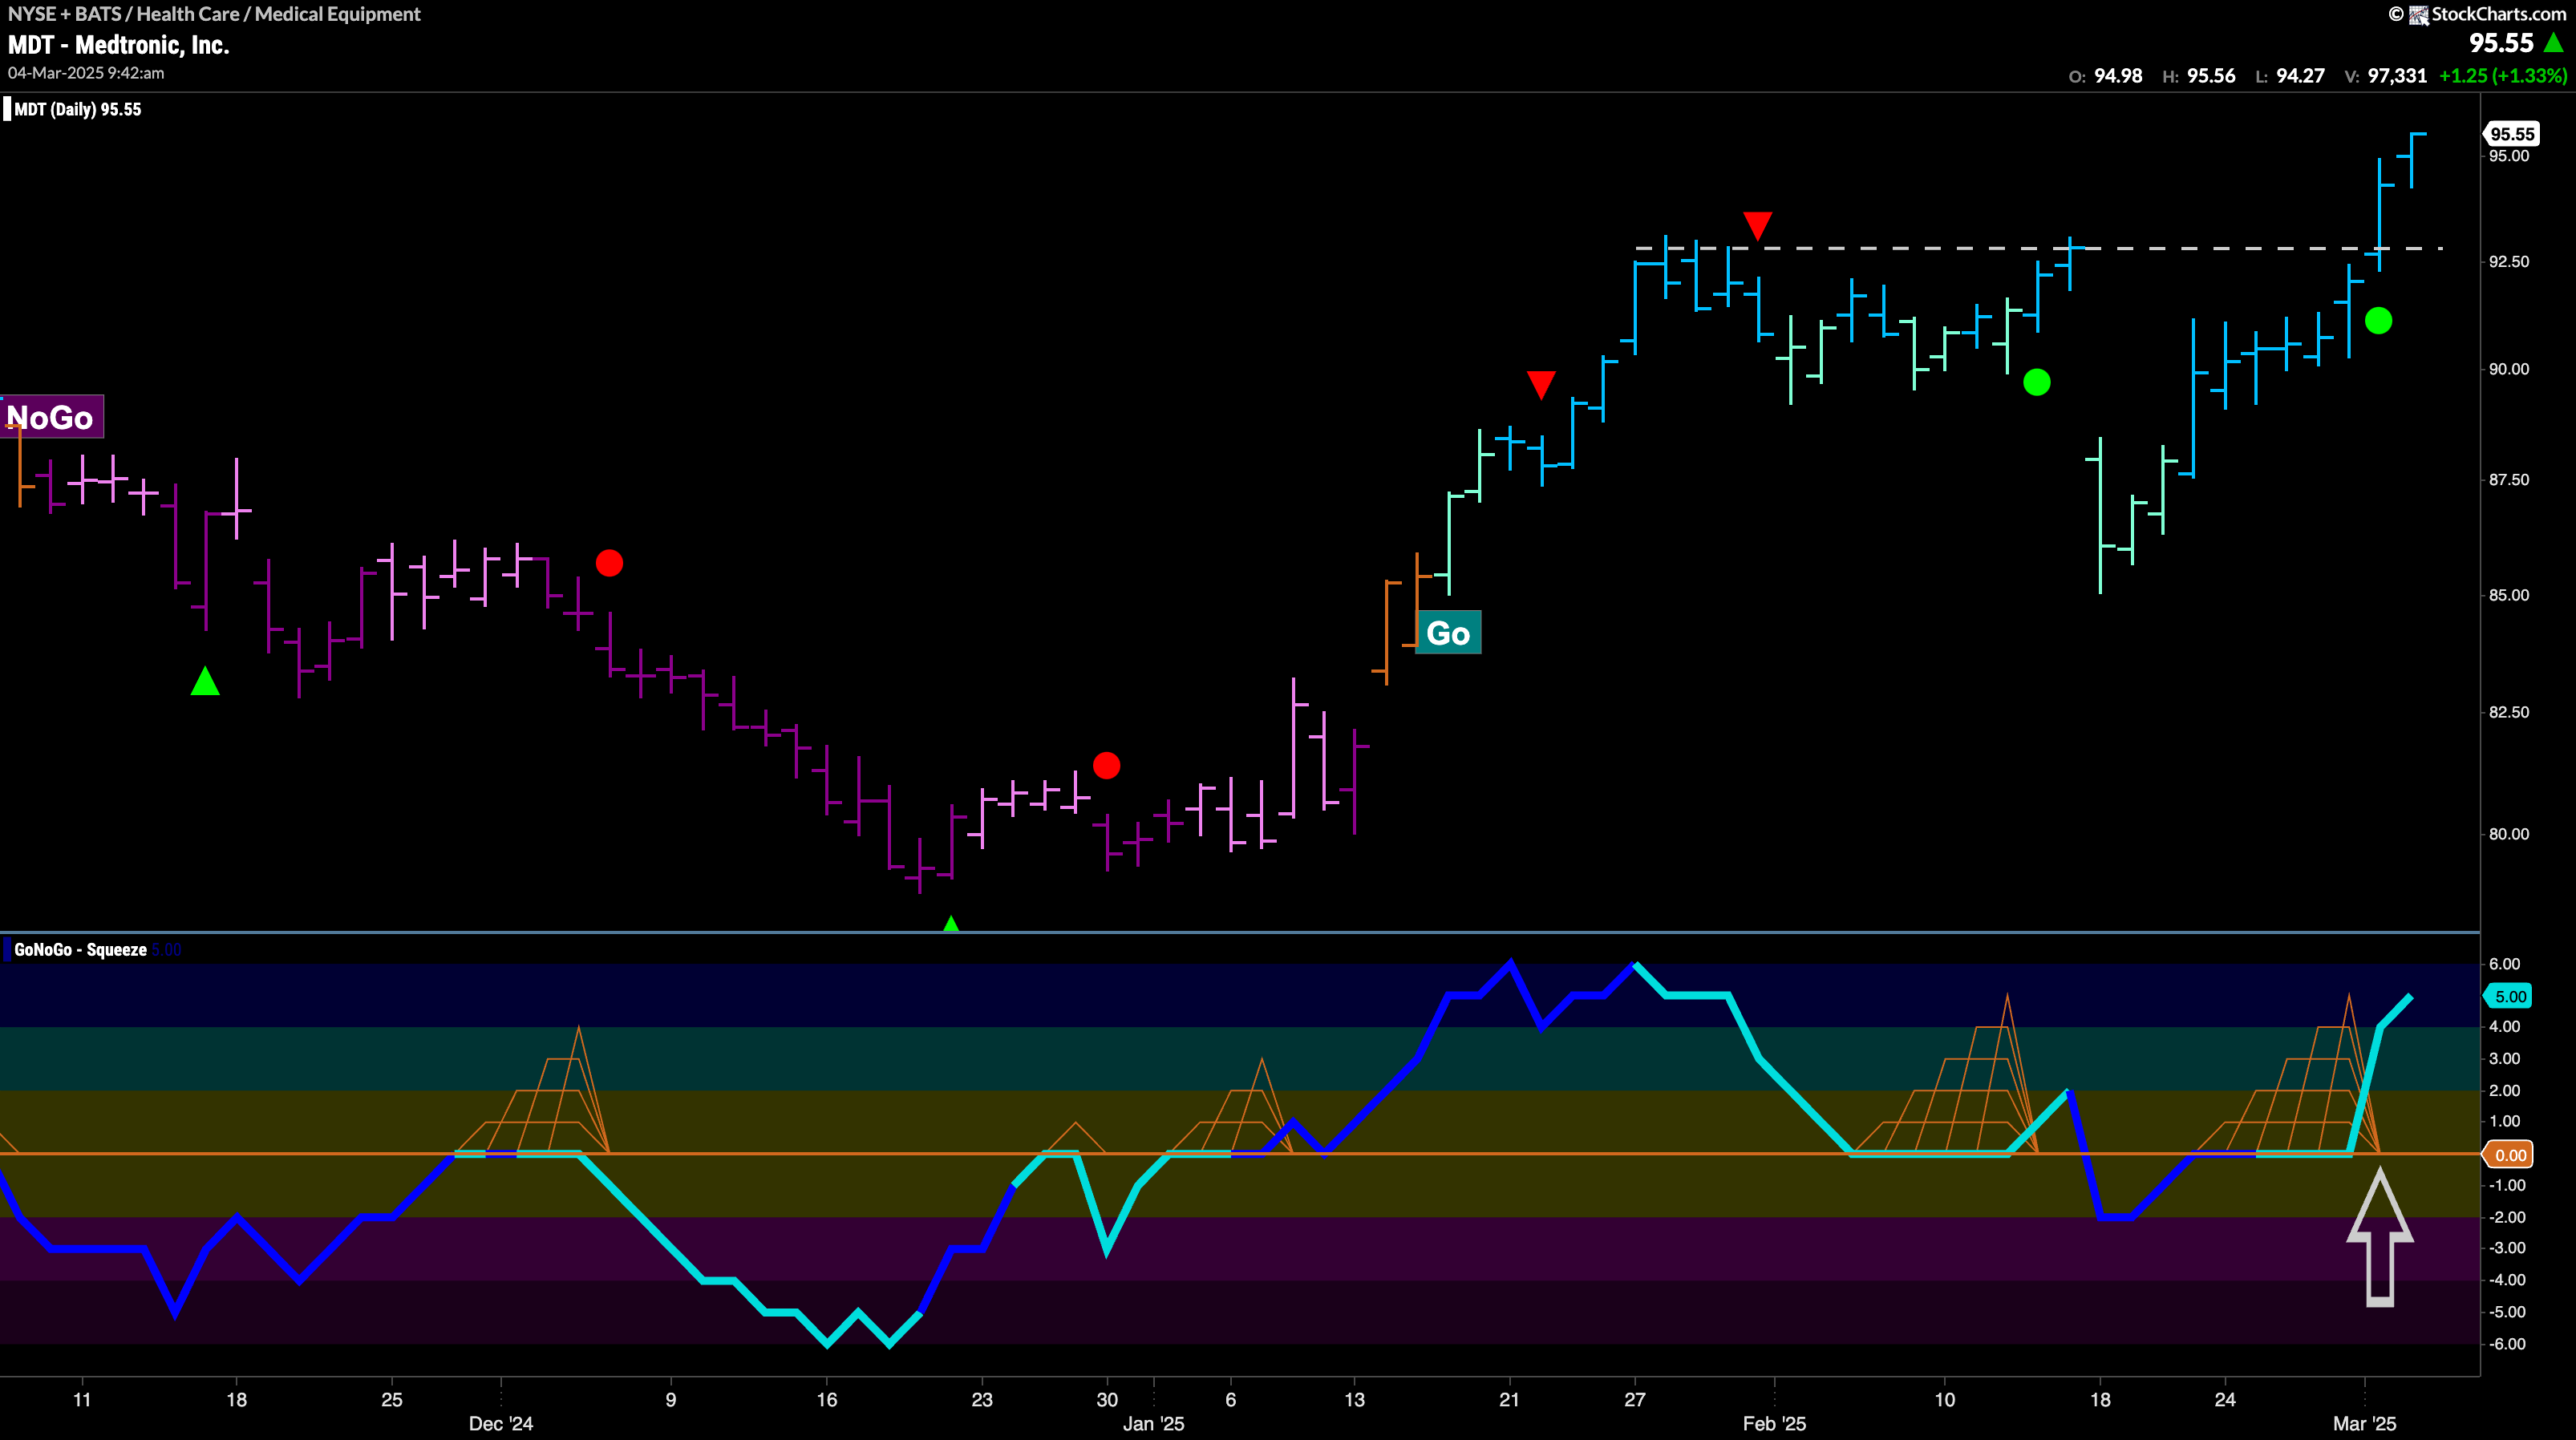Click the green up arrow beside 95.55 price
The image size is (2576, 1440).
tap(2553, 43)
